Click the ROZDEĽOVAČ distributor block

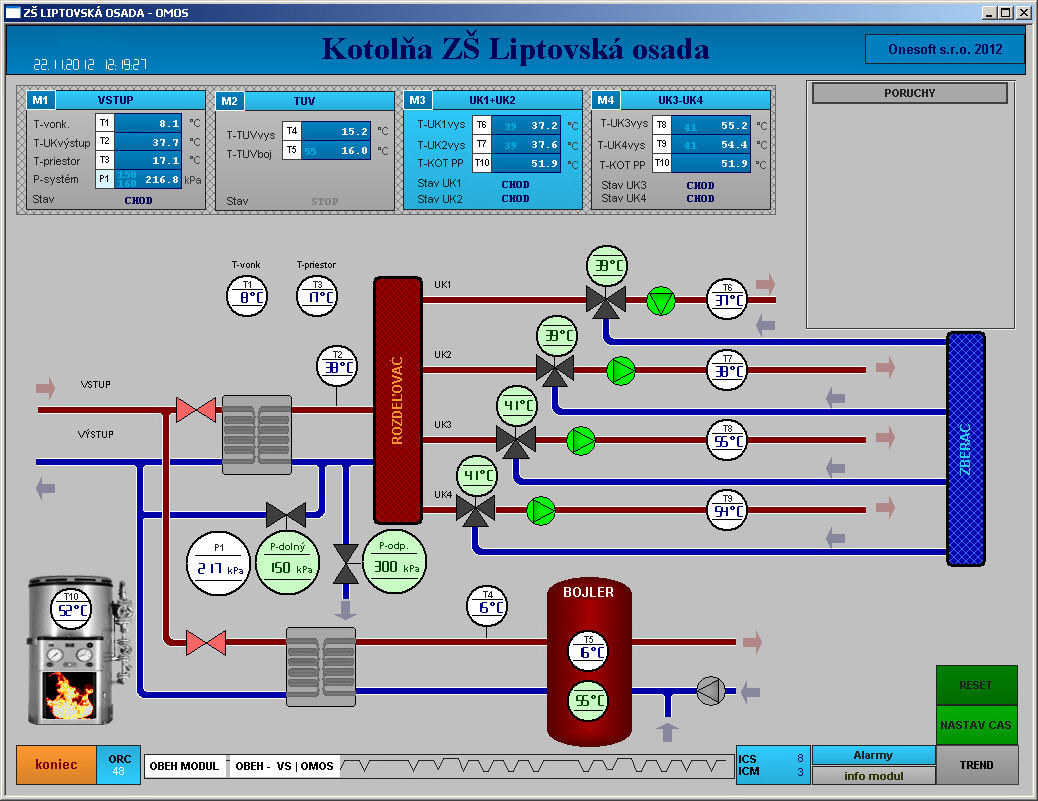pyautogui.click(x=398, y=400)
